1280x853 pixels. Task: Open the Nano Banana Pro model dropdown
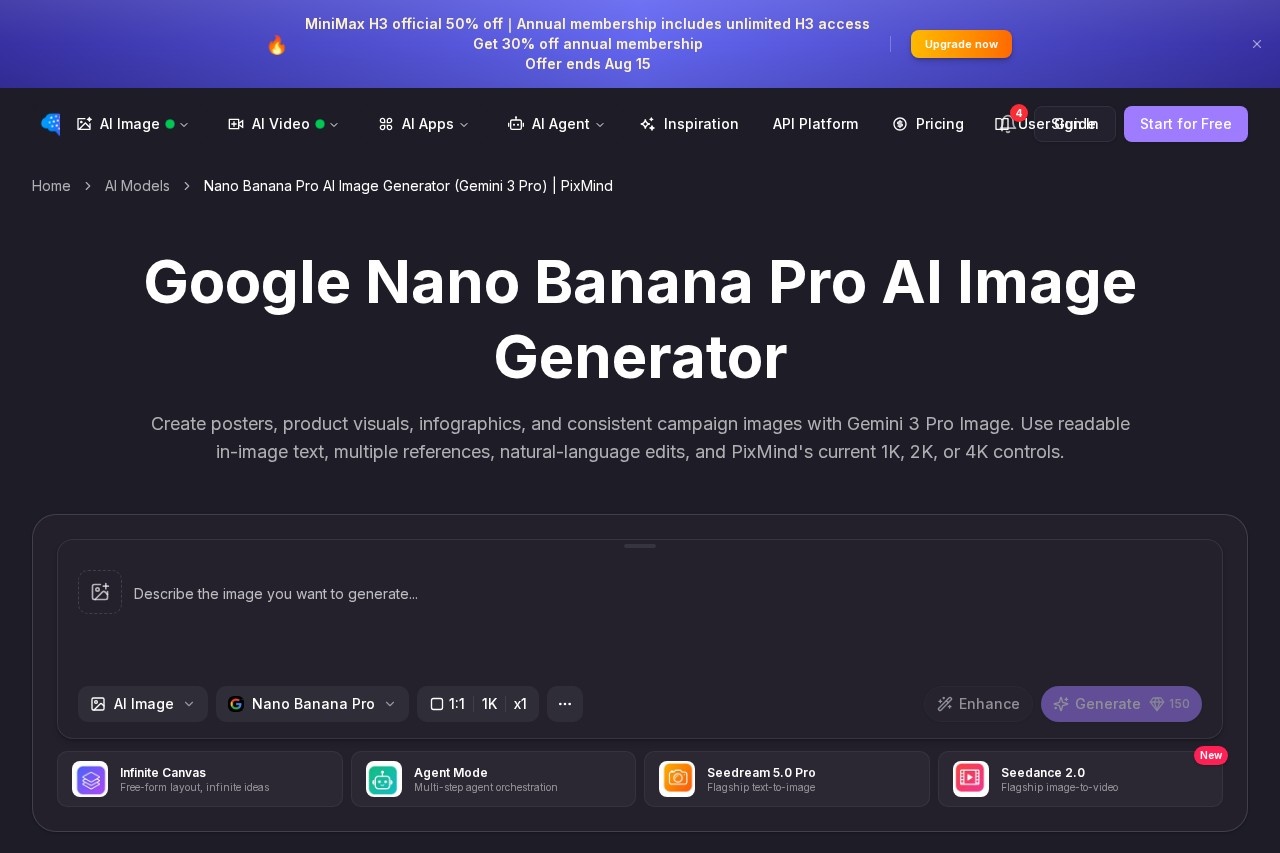pyautogui.click(x=312, y=704)
